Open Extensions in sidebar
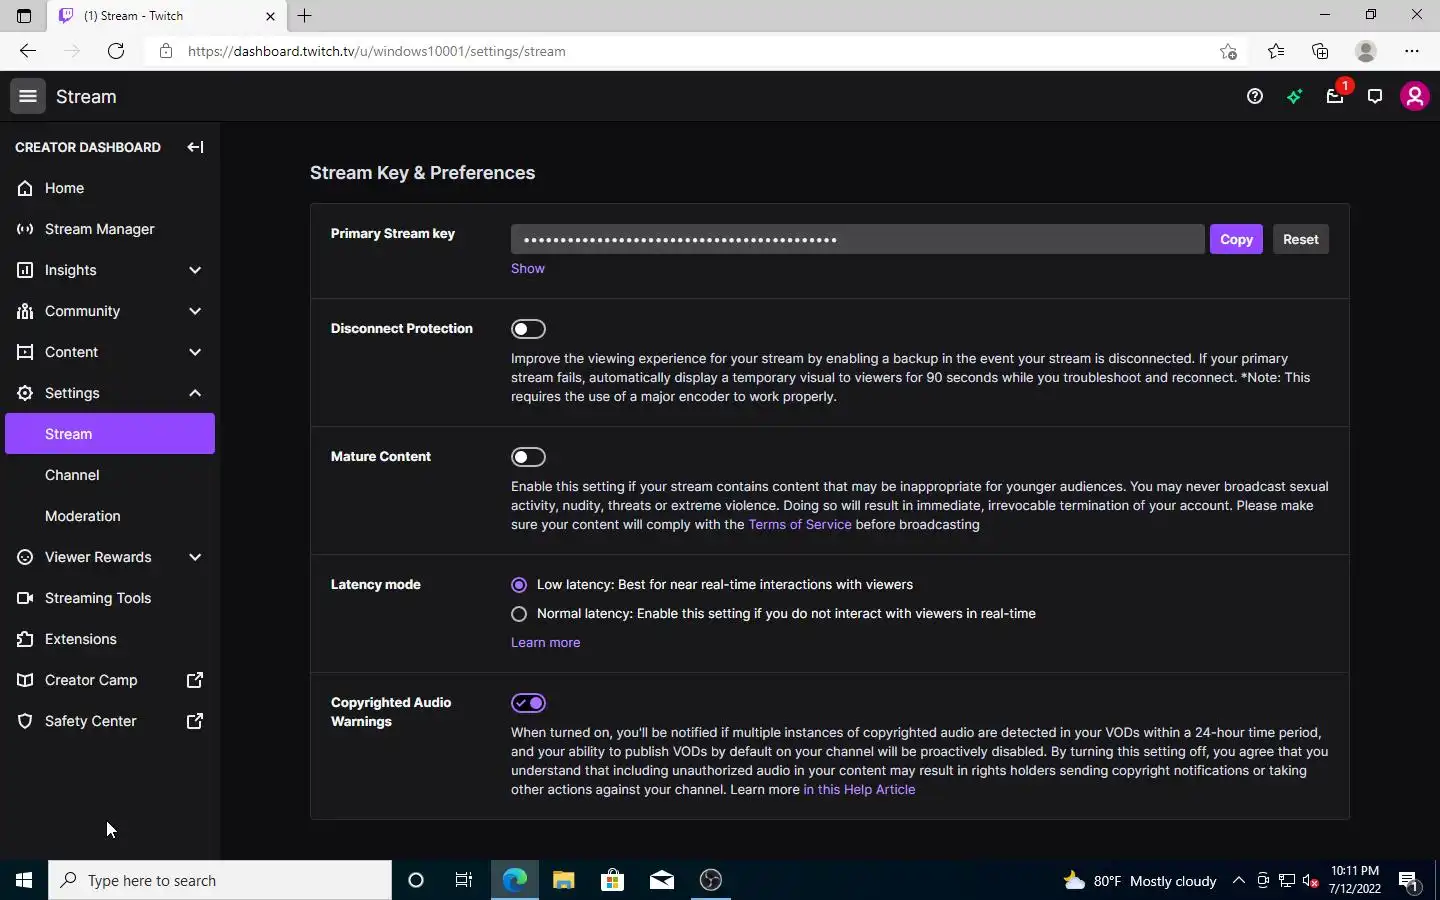Image resolution: width=1440 pixels, height=900 pixels. click(110, 639)
